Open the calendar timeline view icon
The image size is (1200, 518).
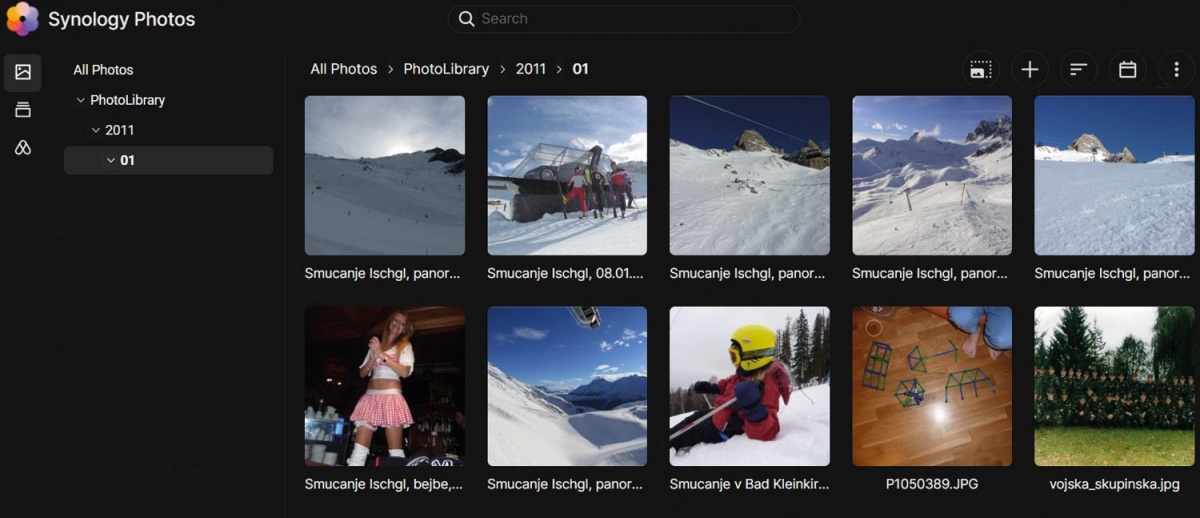pyautogui.click(x=1127, y=70)
